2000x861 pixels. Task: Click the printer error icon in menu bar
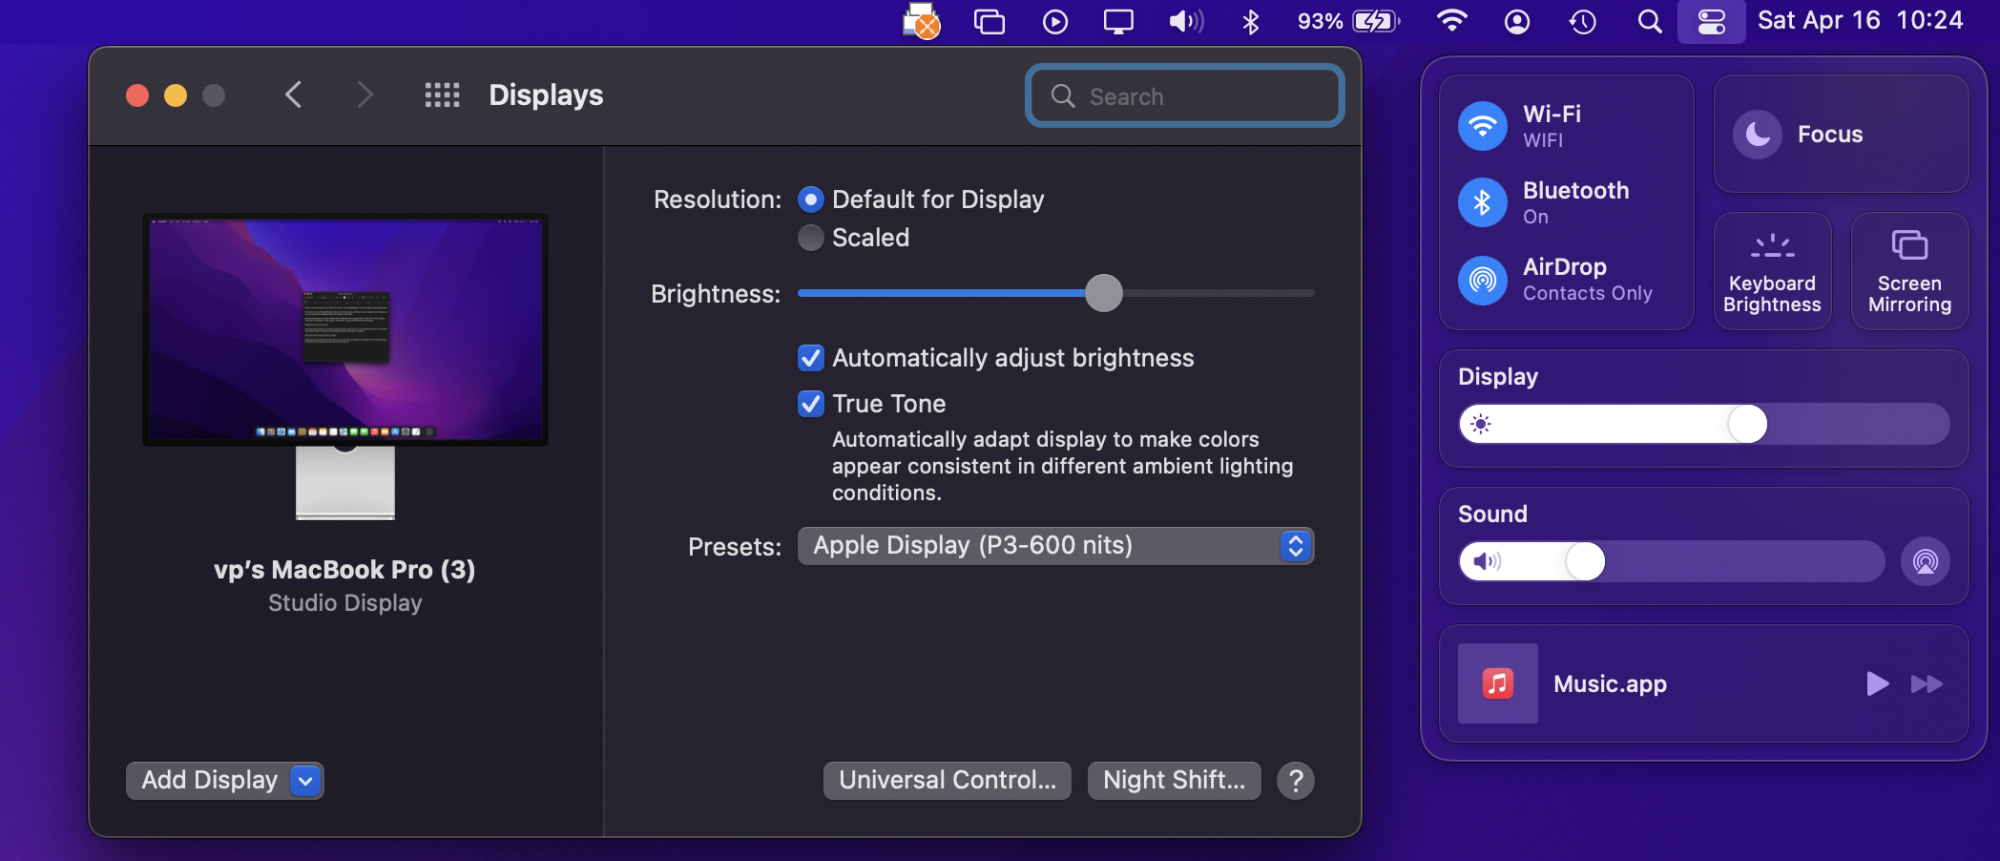tap(921, 21)
